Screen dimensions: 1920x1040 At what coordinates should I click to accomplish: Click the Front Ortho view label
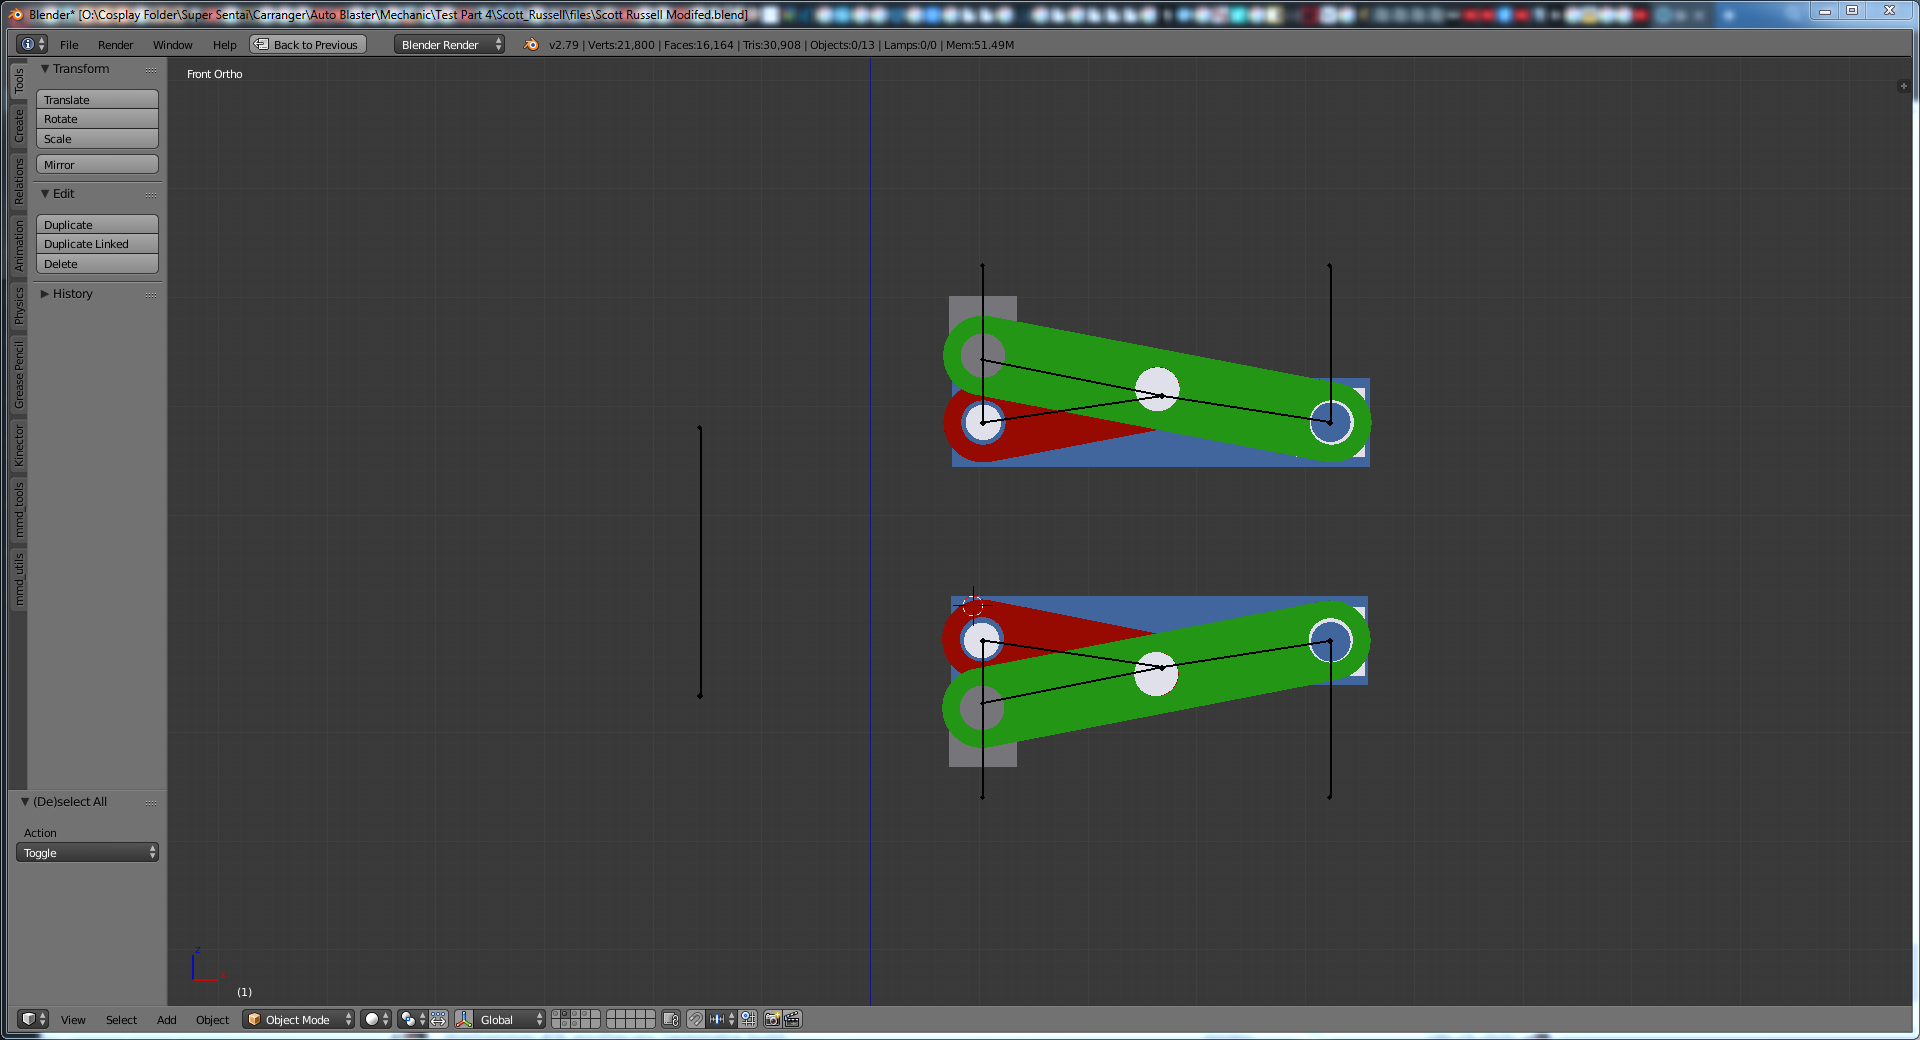(214, 74)
